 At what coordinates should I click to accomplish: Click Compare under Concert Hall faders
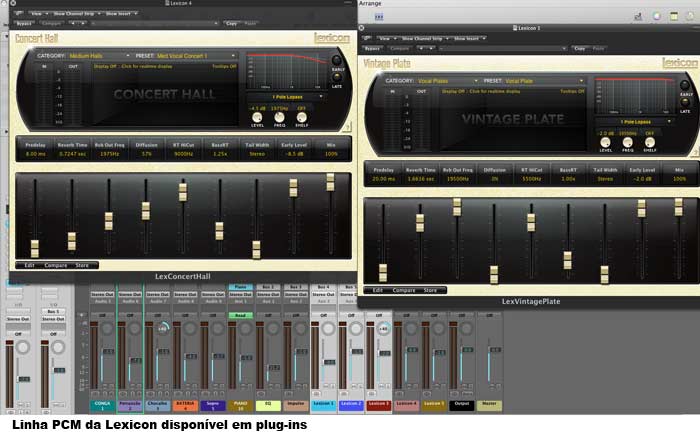(55, 265)
